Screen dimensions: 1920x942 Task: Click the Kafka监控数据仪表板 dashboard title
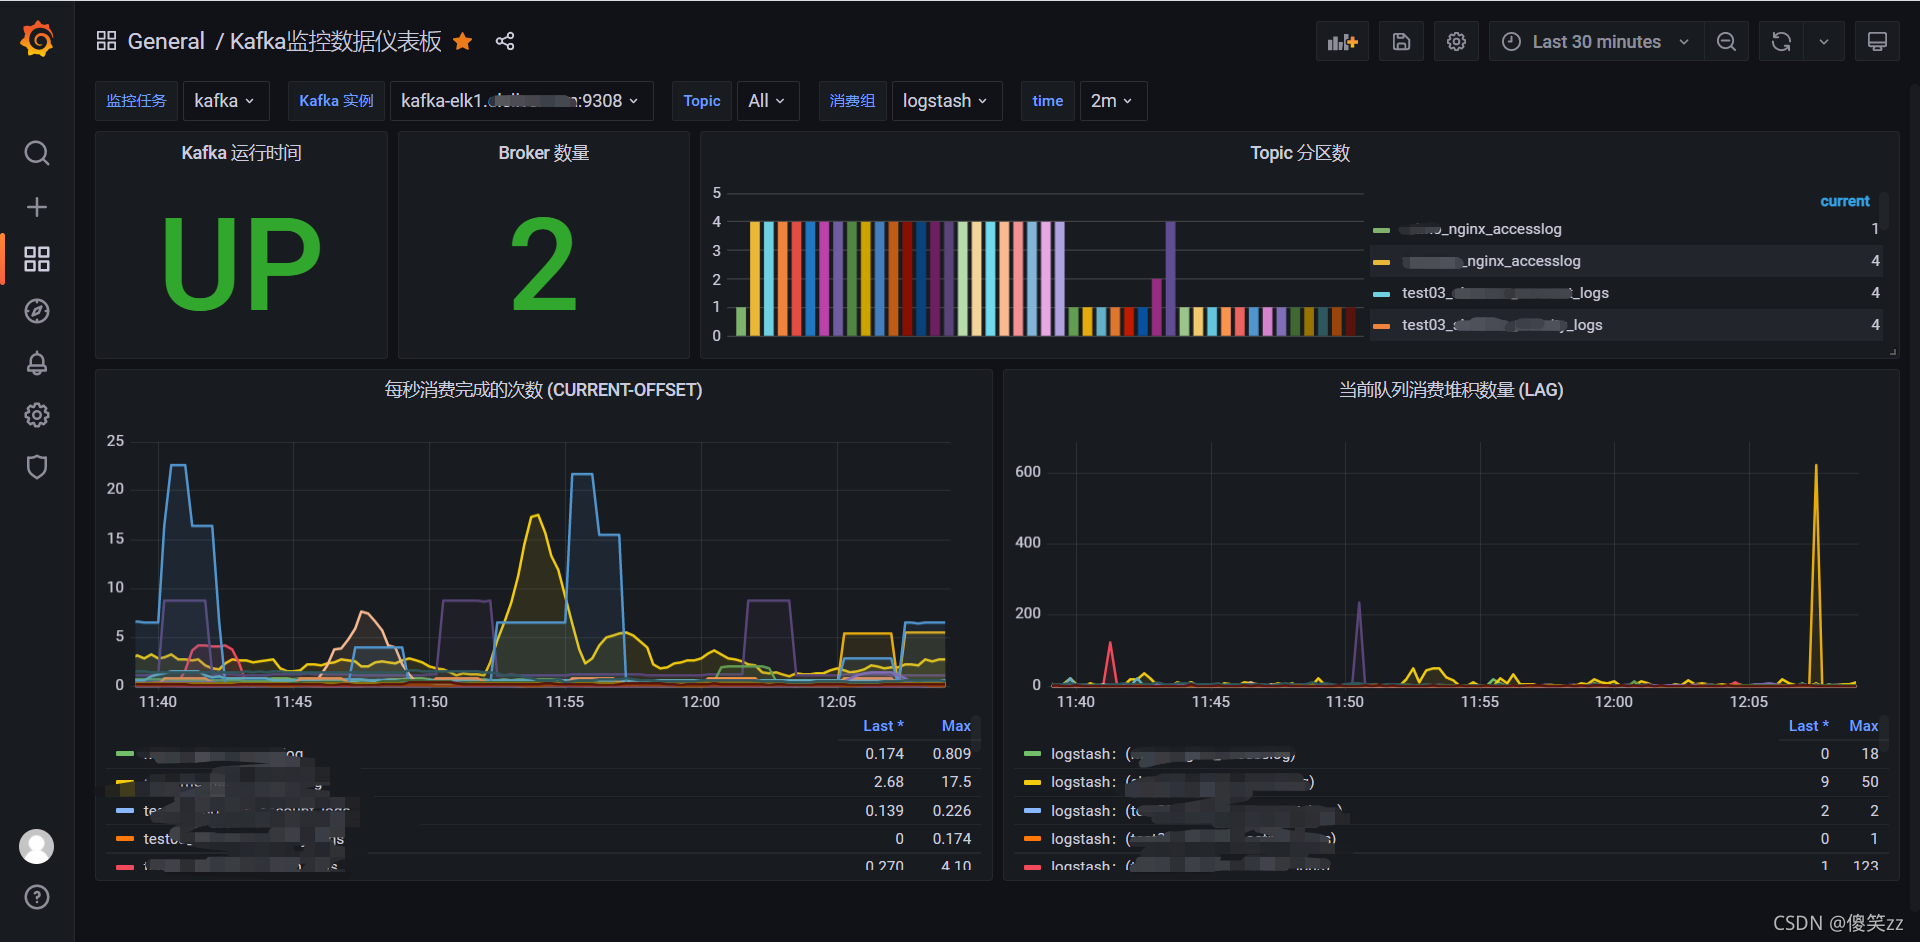point(336,41)
